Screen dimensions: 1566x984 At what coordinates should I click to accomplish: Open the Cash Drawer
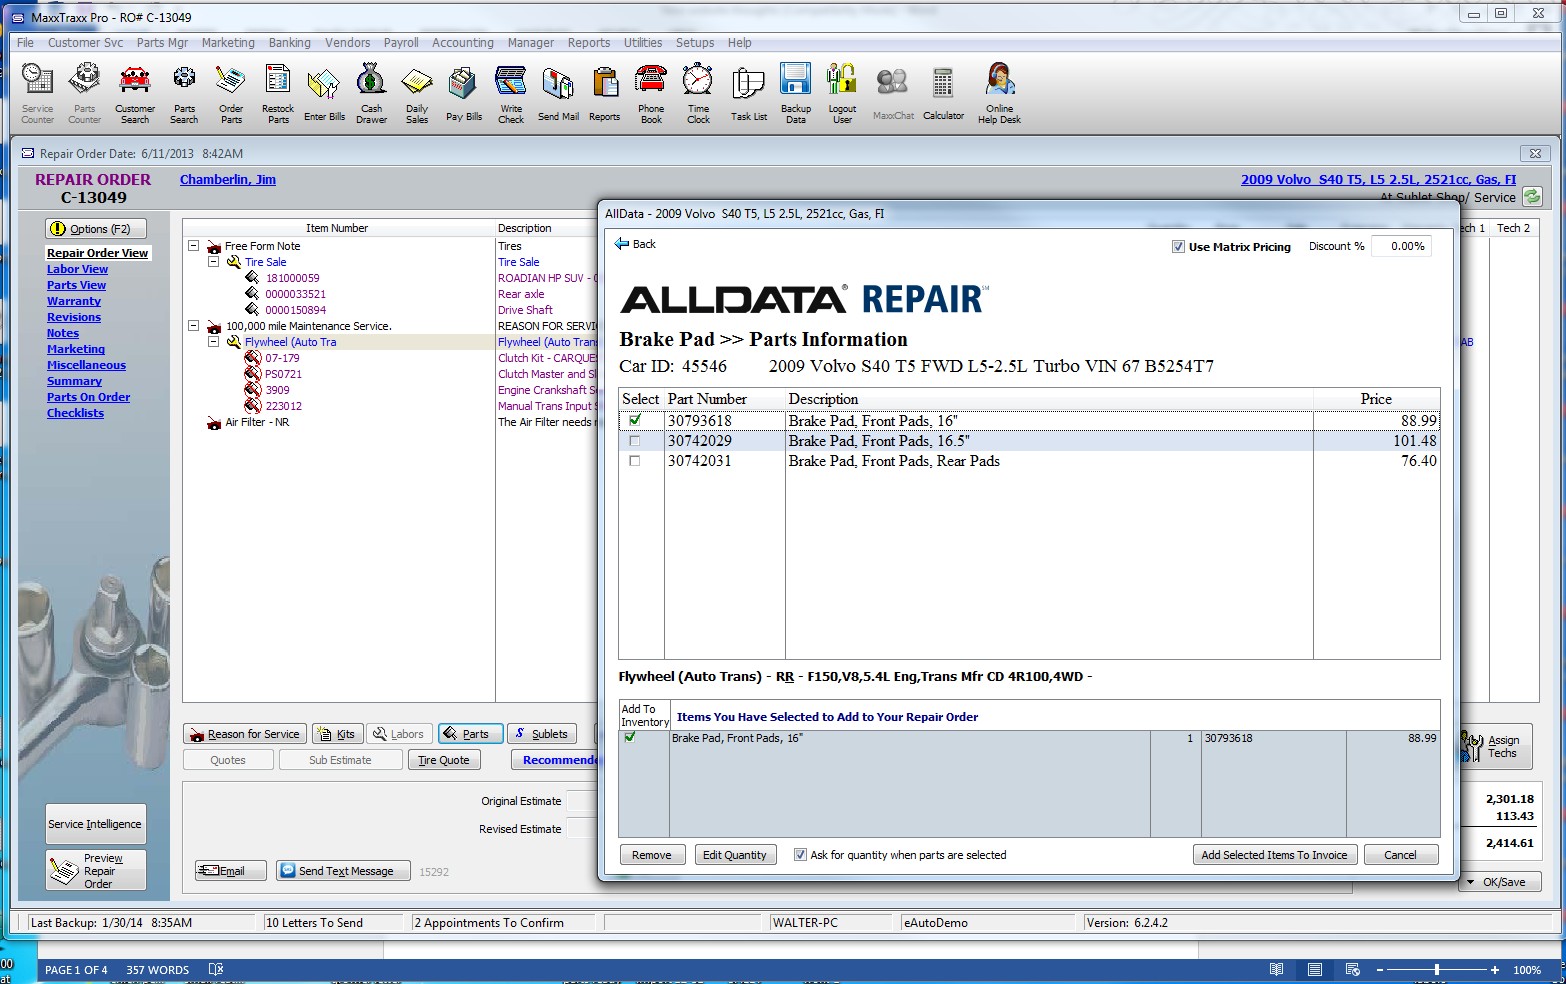(x=371, y=93)
